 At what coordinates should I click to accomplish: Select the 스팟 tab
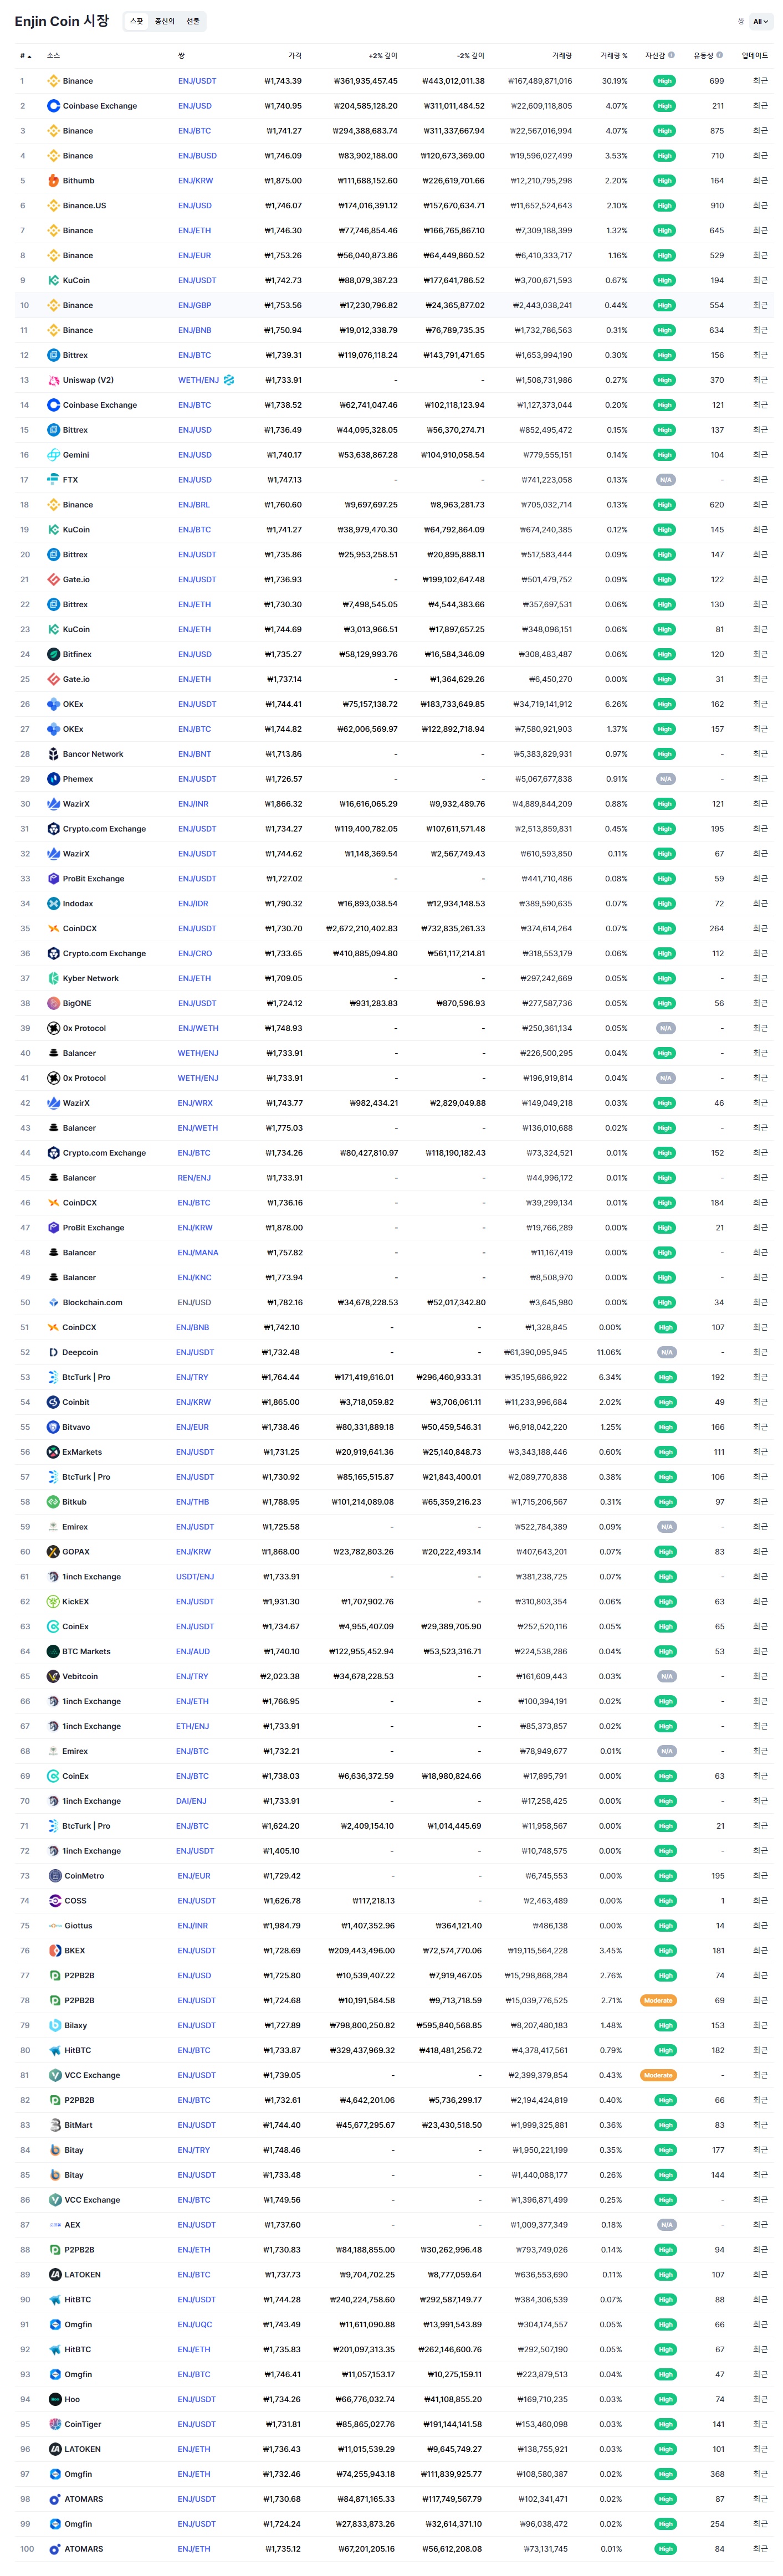[x=137, y=21]
